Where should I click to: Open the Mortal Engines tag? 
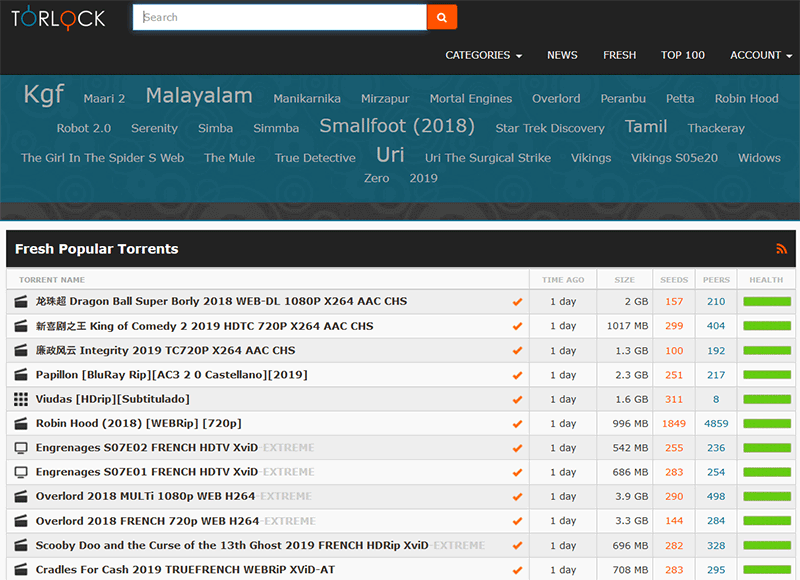[471, 98]
